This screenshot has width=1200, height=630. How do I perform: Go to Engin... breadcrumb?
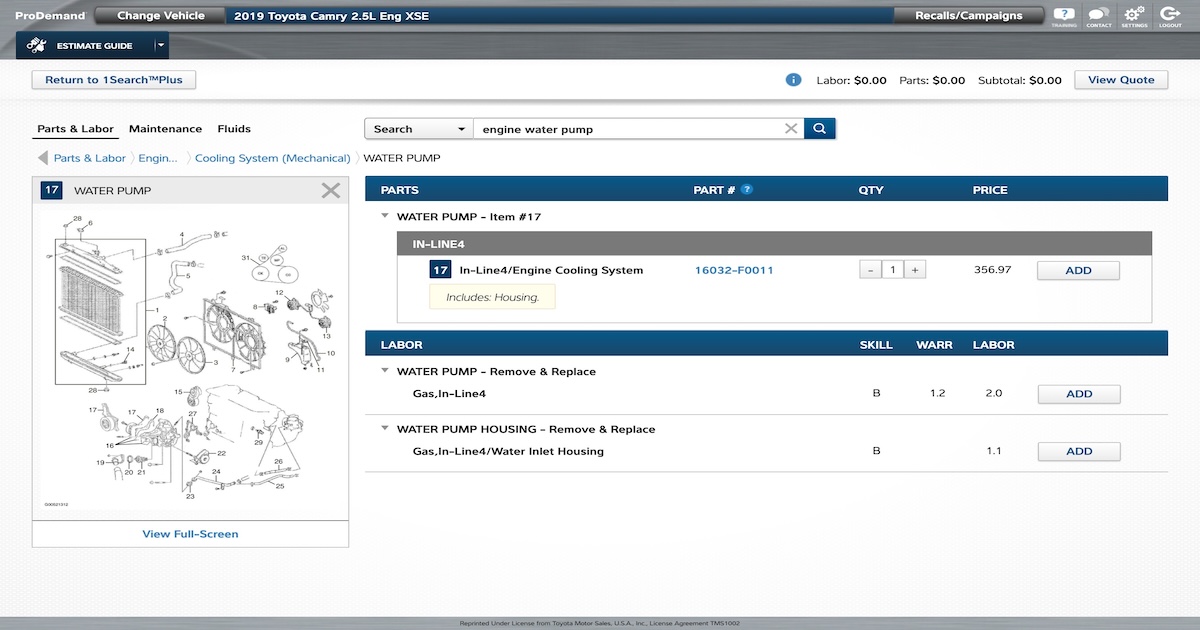158,158
